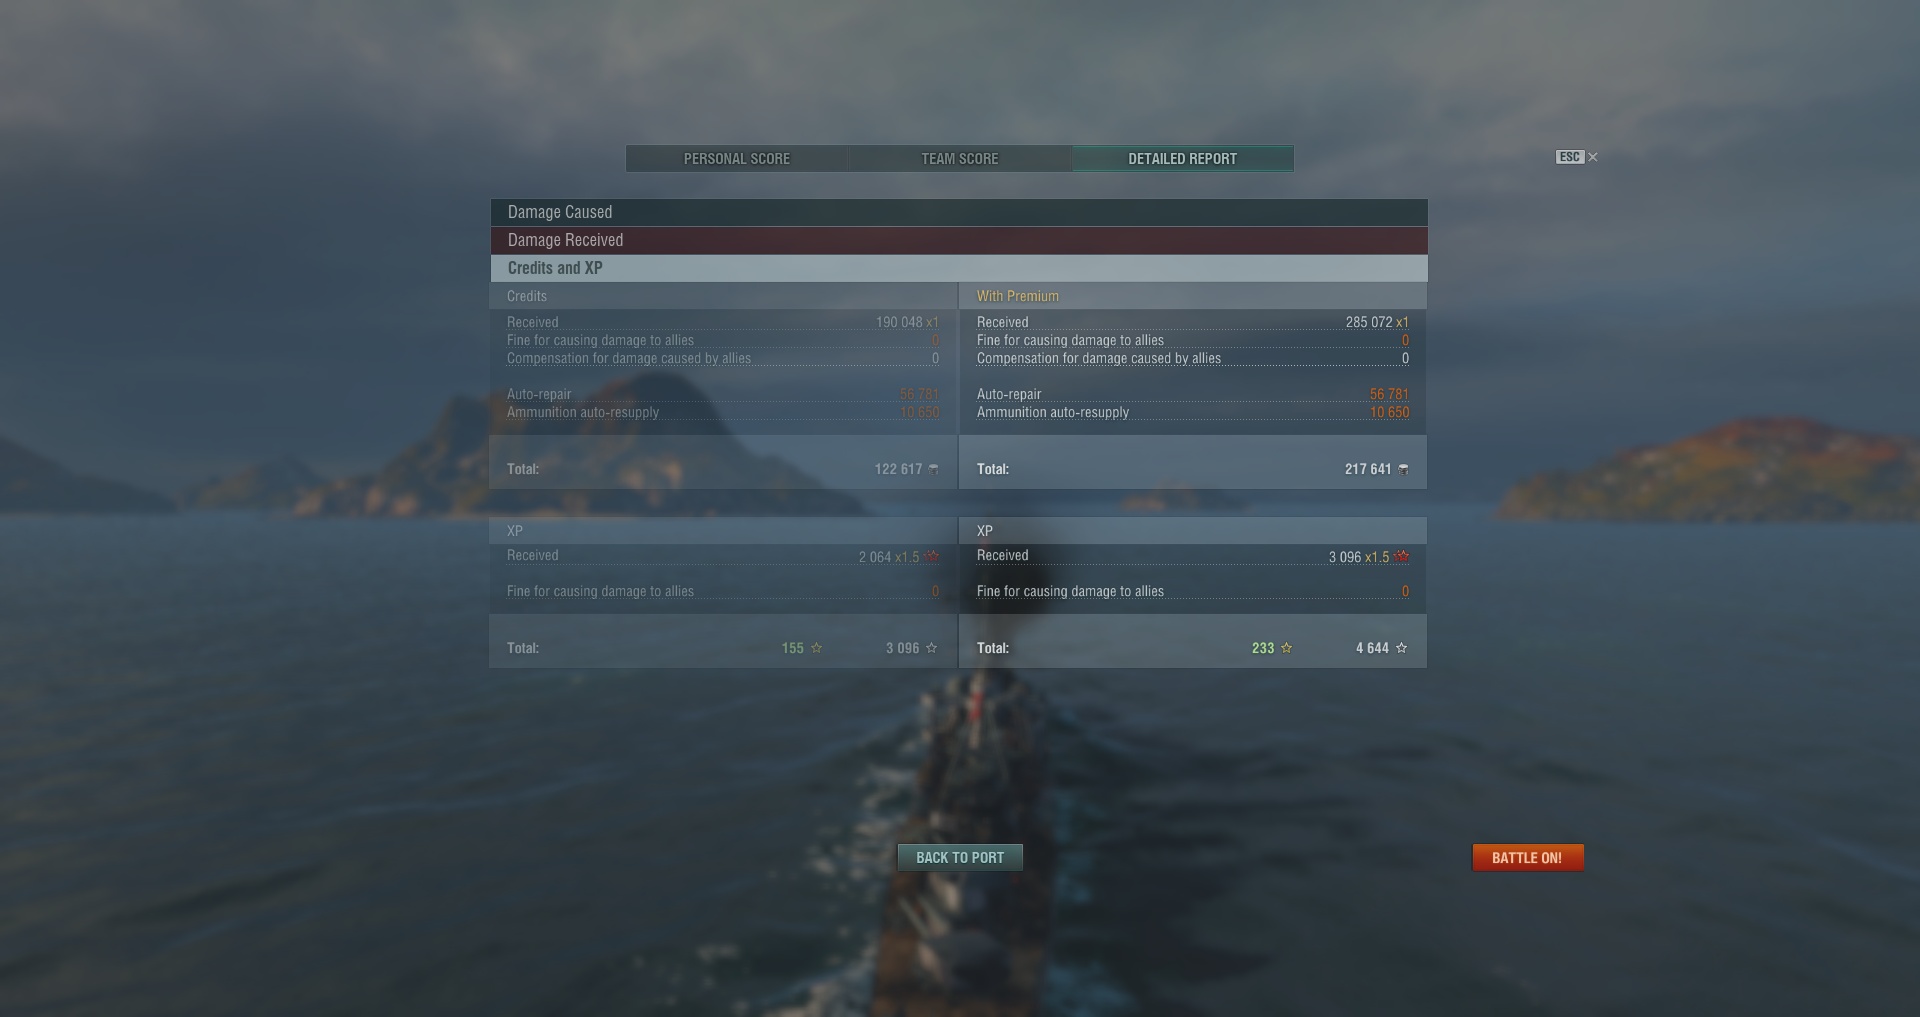Click the green star next to 155
The width and height of the screenshot is (1920, 1017).
click(816, 648)
